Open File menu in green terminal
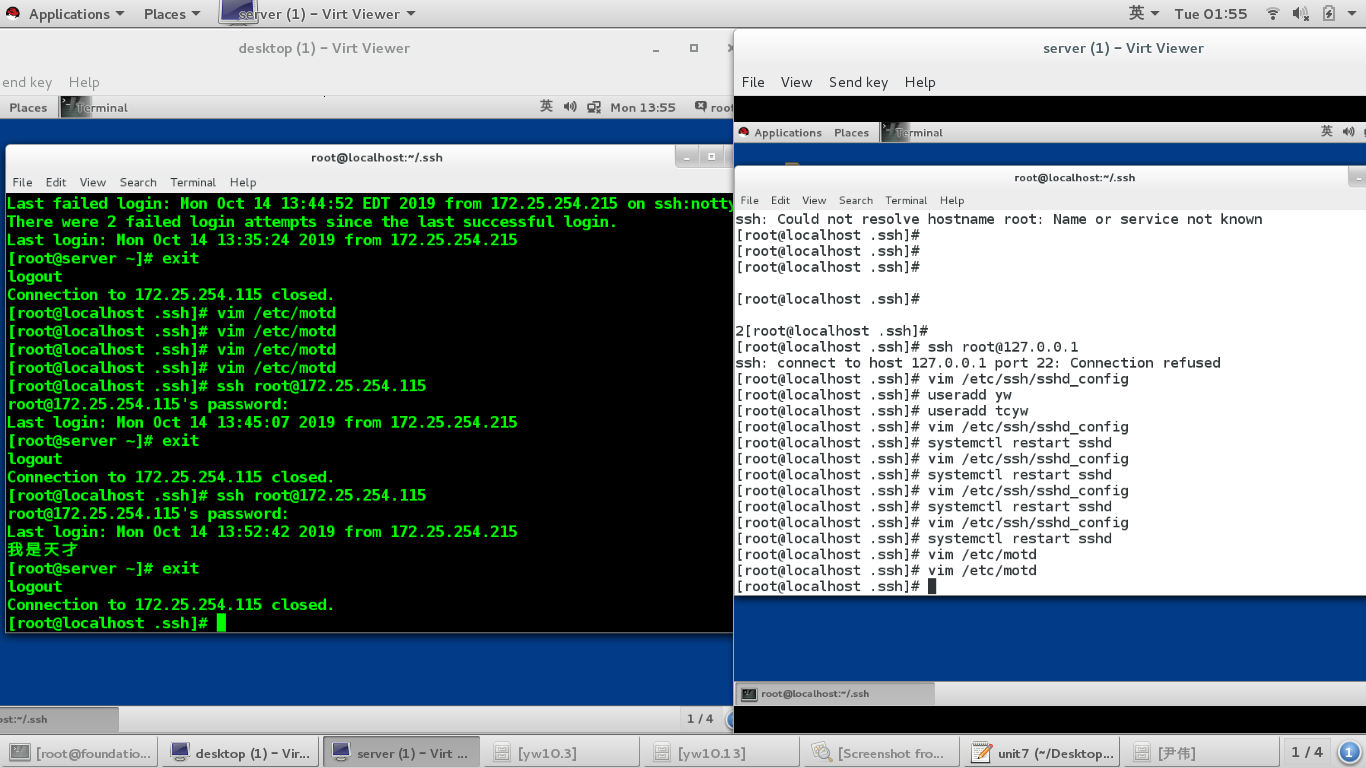This screenshot has width=1366, height=768. pos(22,182)
